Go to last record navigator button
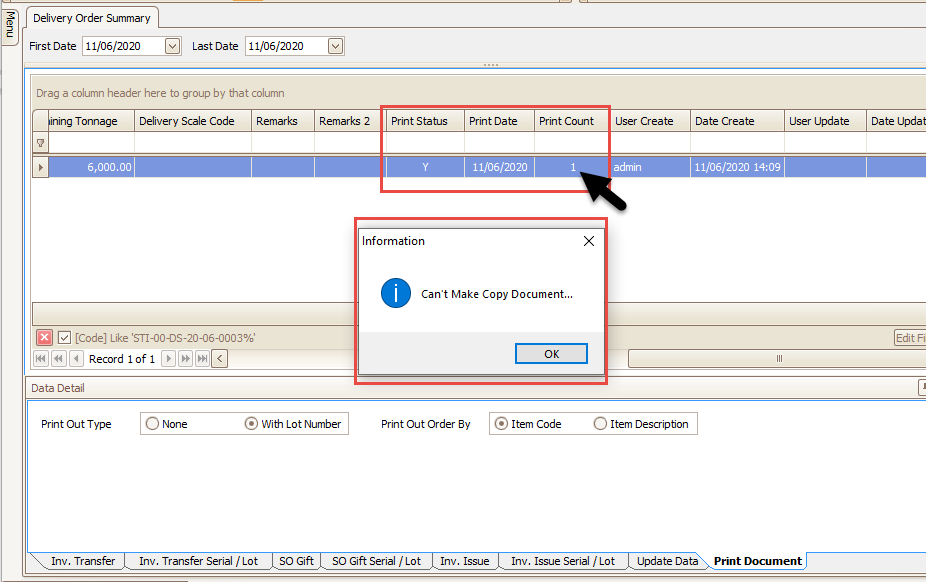The height and width of the screenshot is (582, 926). click(x=202, y=358)
